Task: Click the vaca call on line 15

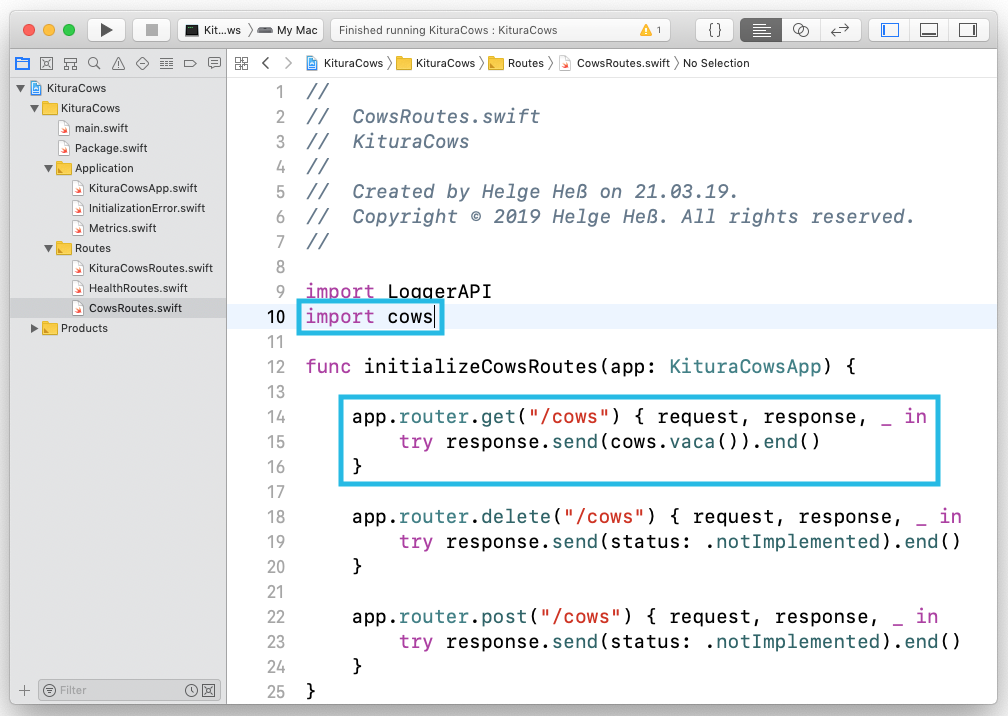Action: [692, 442]
